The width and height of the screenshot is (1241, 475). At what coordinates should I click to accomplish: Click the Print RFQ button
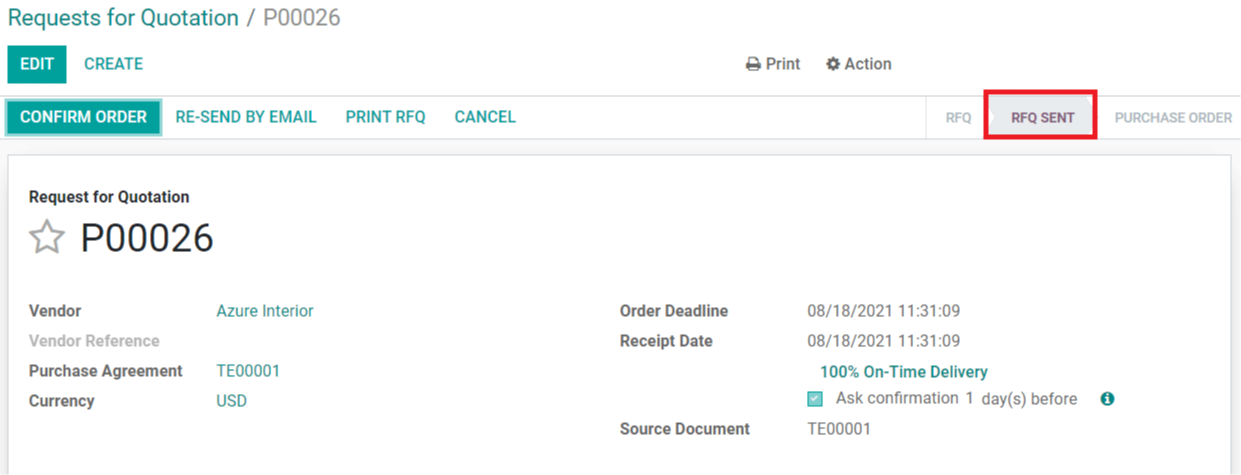[x=385, y=117]
